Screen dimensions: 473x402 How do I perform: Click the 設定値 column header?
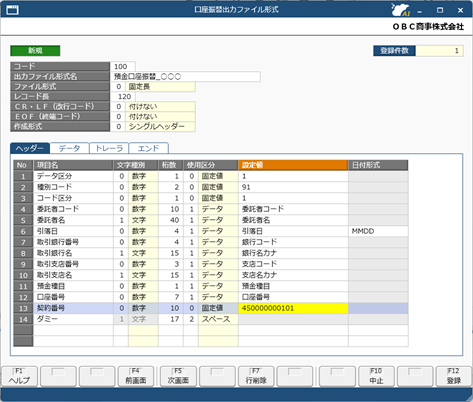[293, 165]
